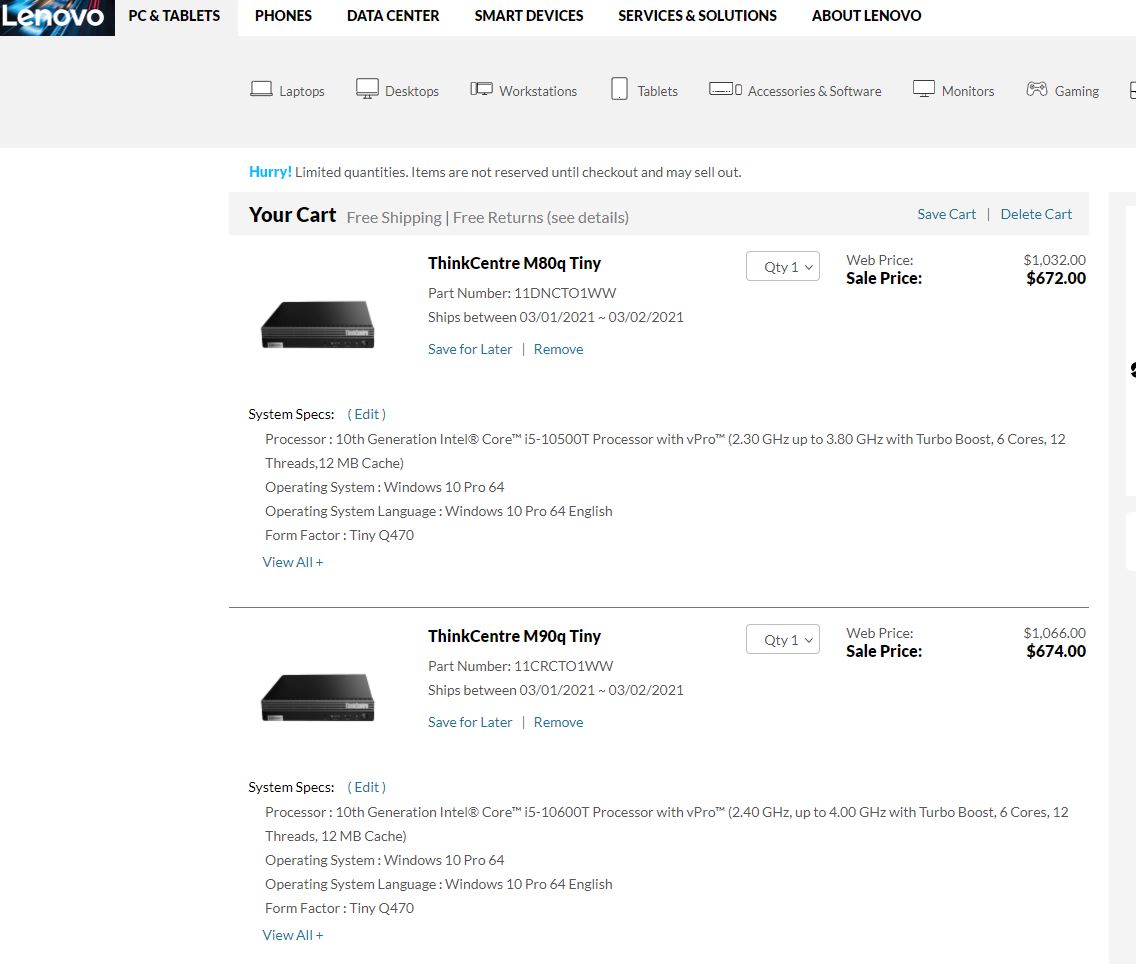This screenshot has height=964, width=1136.
Task: Edit the M80q Tiny system specs
Action: (366, 414)
